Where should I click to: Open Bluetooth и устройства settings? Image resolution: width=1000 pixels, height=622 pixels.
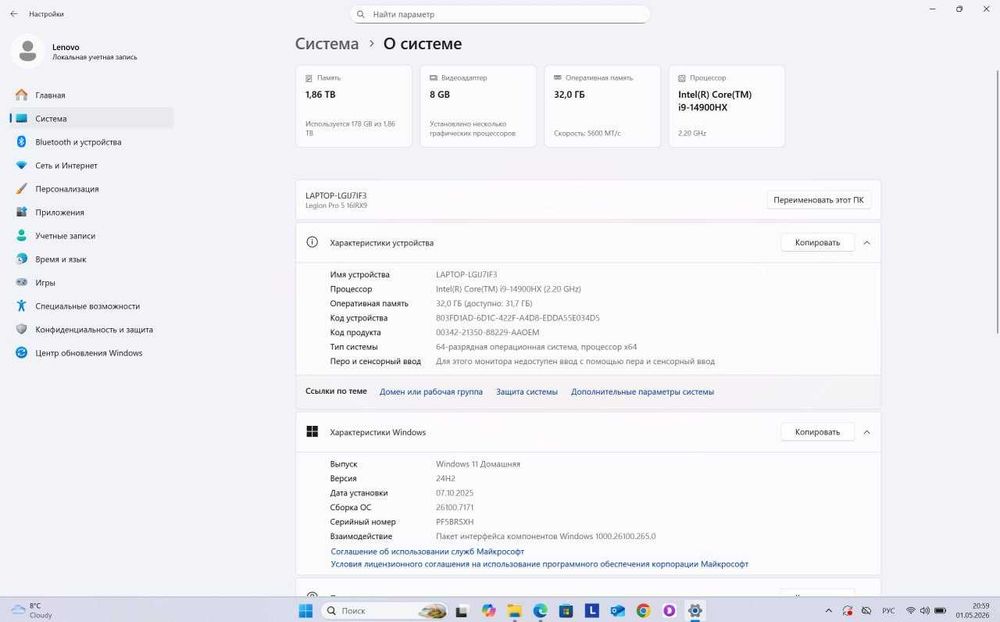(x=91, y=142)
